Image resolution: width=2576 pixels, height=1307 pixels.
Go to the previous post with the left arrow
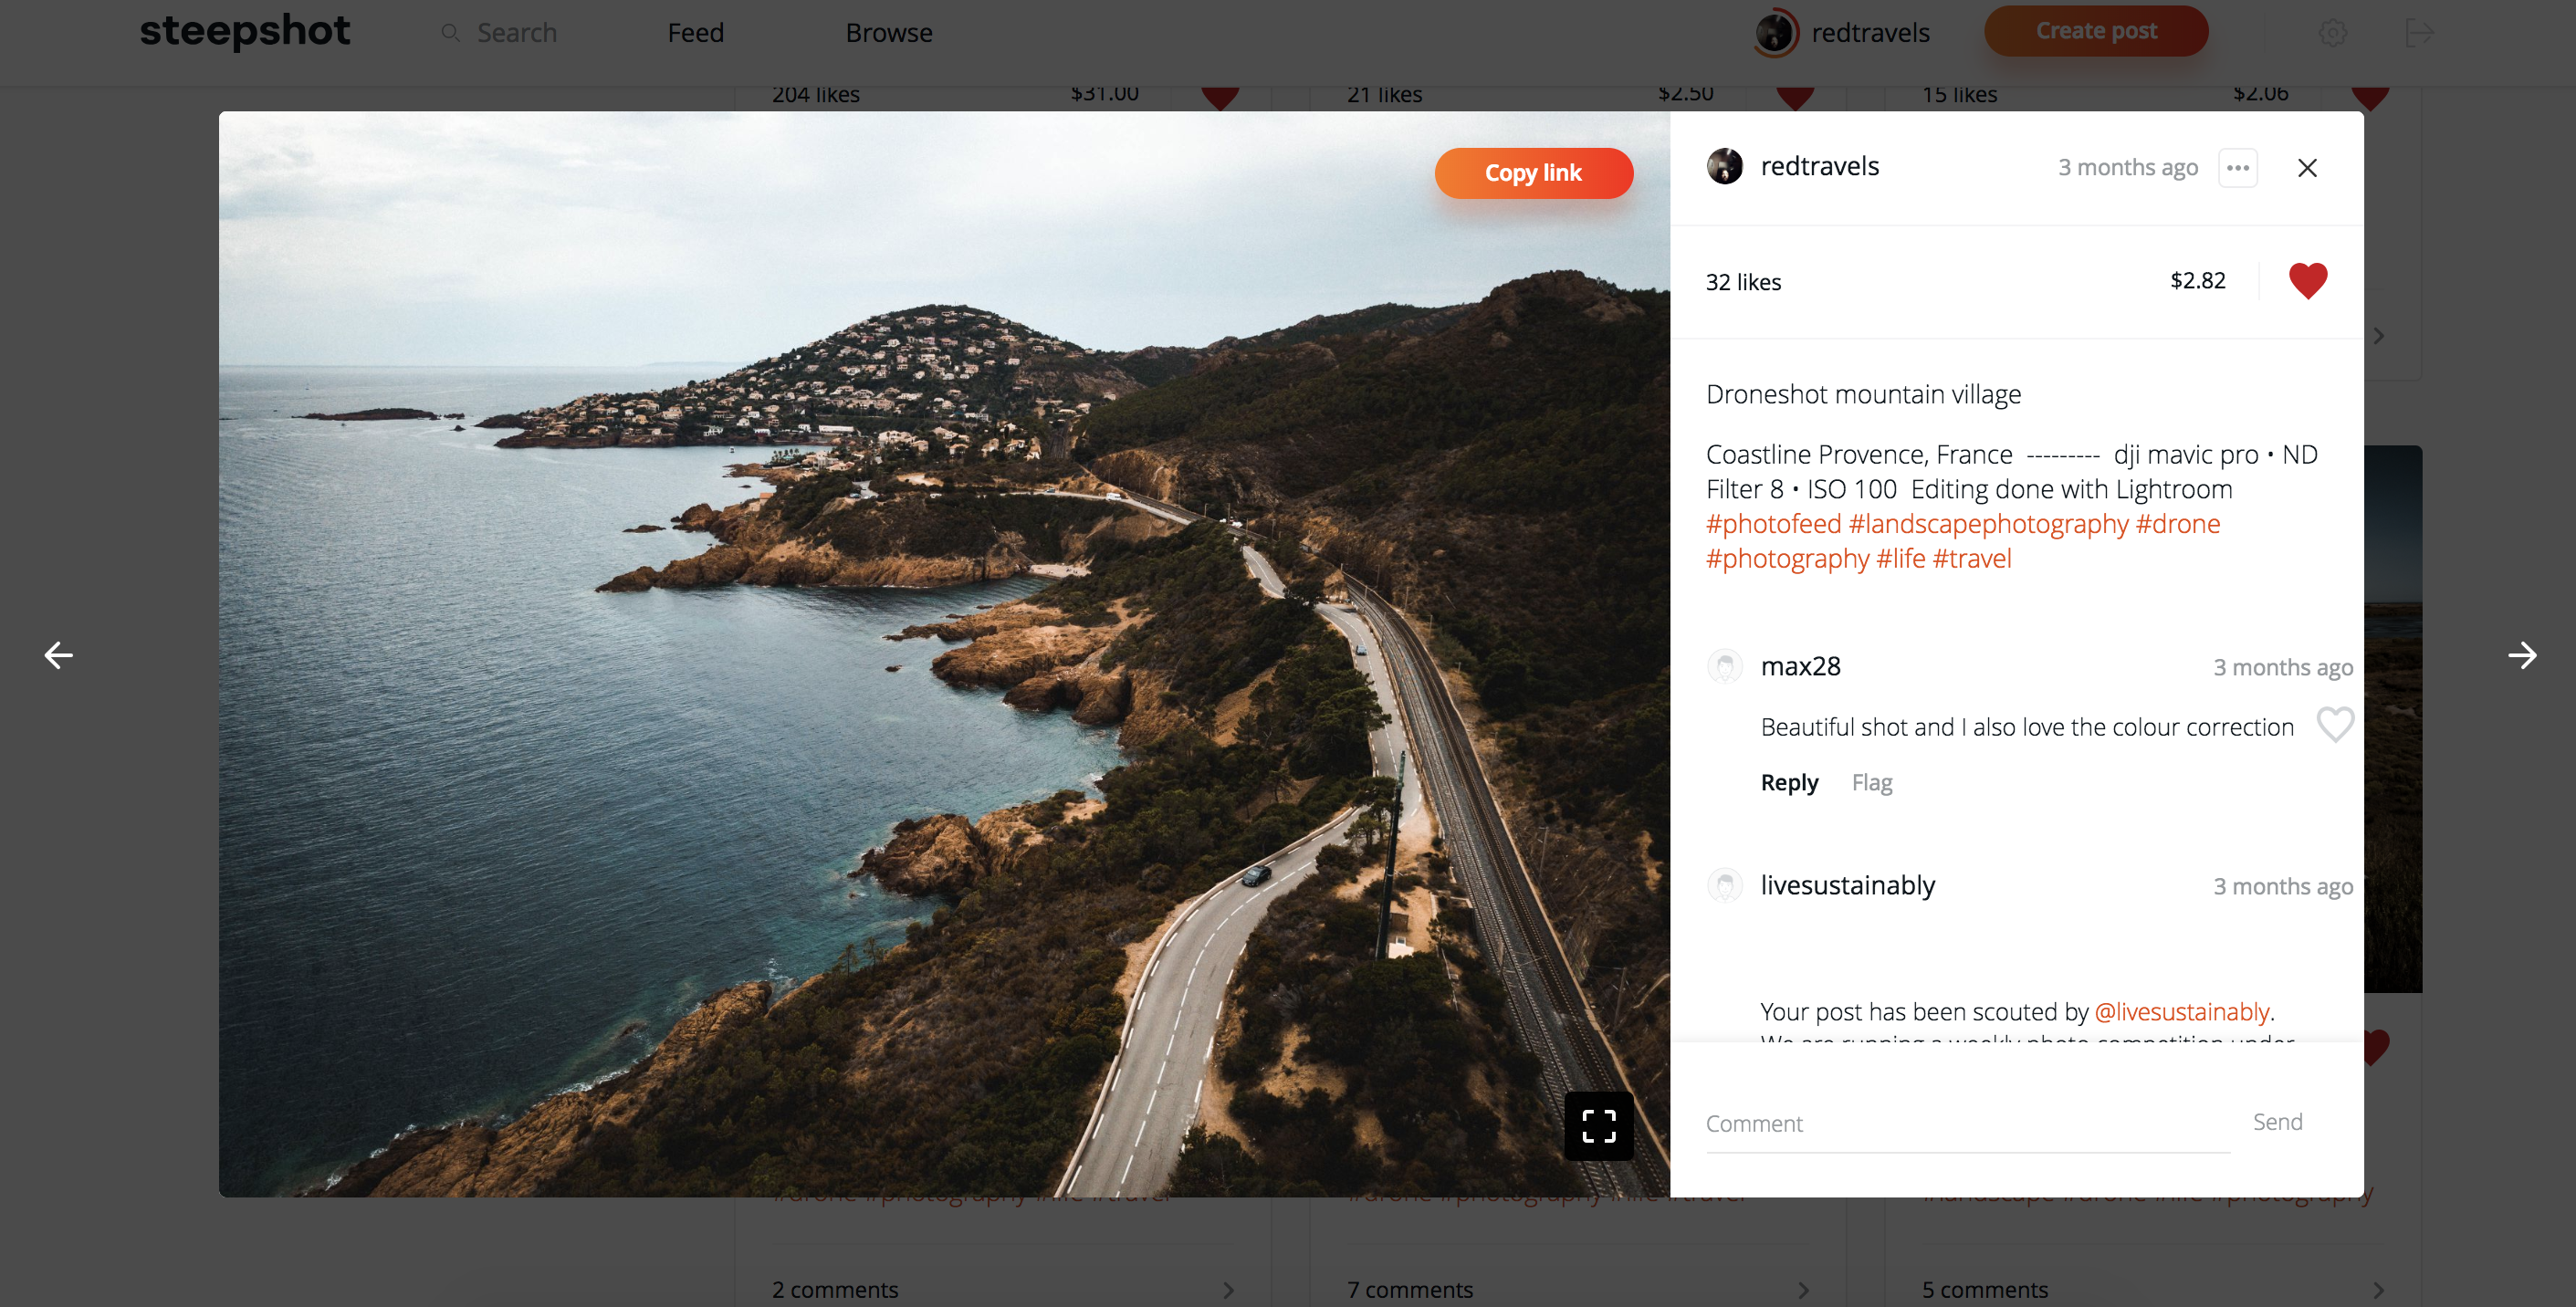point(59,655)
